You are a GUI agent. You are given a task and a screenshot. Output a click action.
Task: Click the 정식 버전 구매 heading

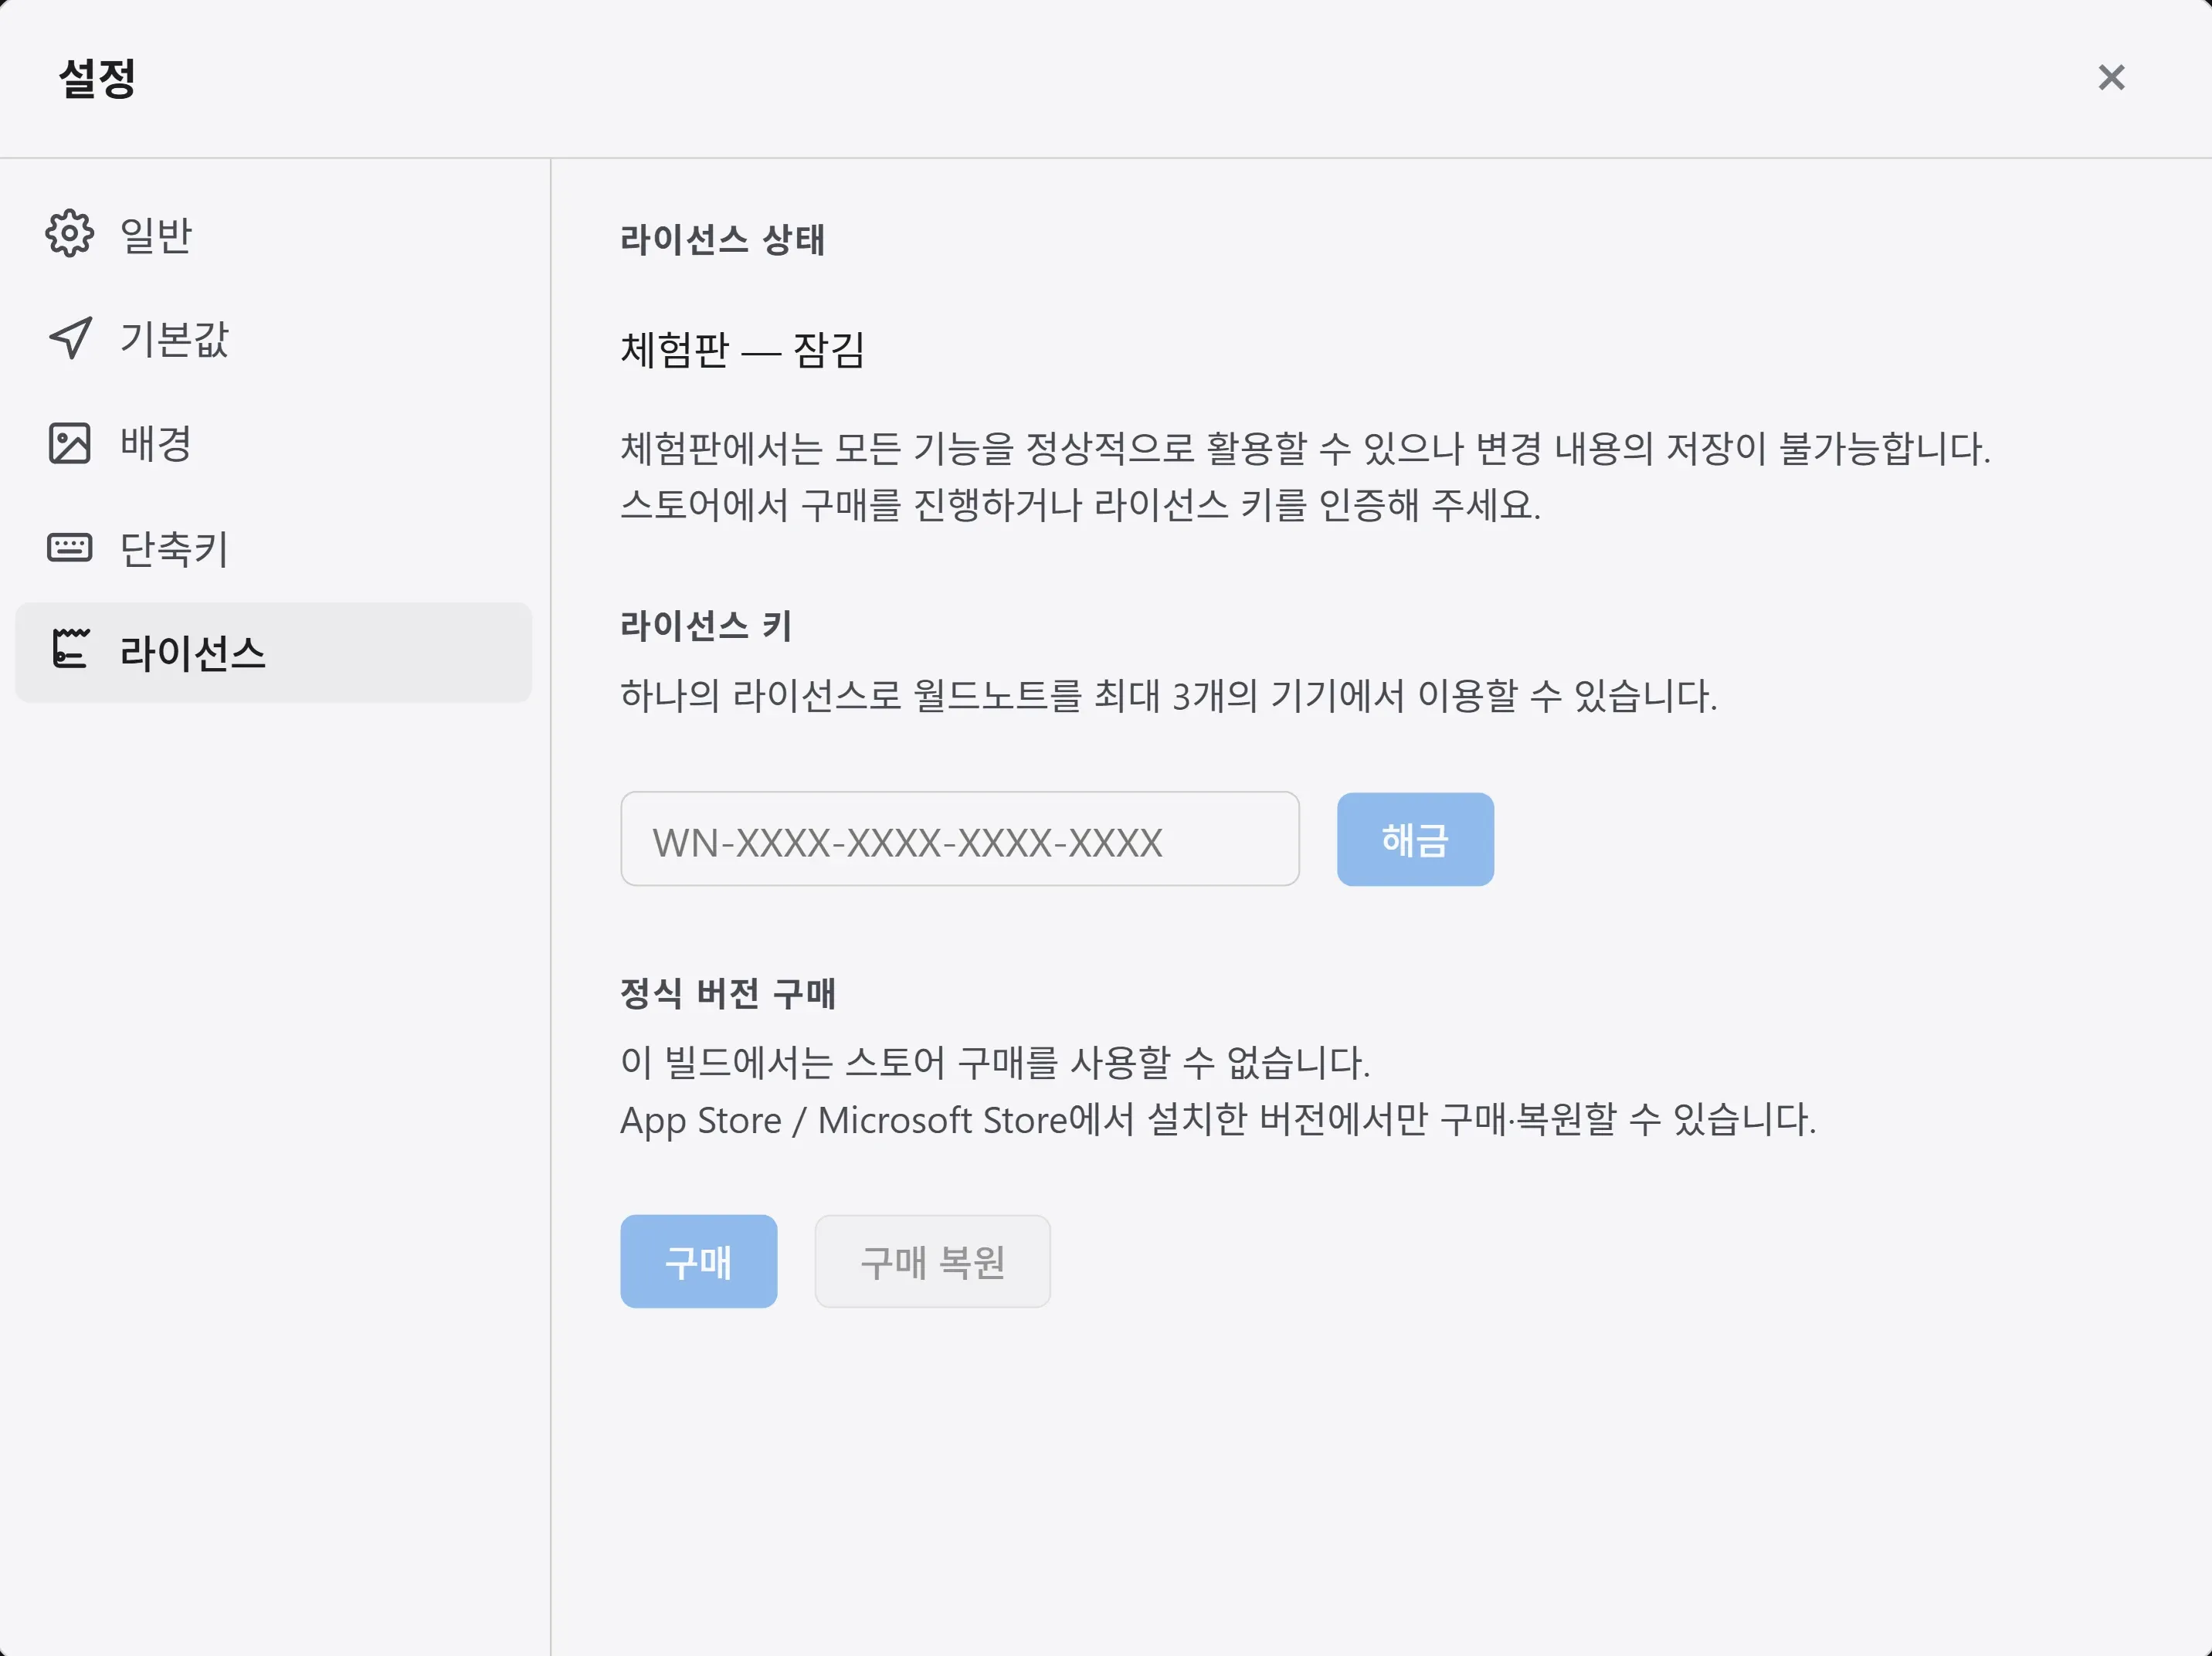pos(728,994)
